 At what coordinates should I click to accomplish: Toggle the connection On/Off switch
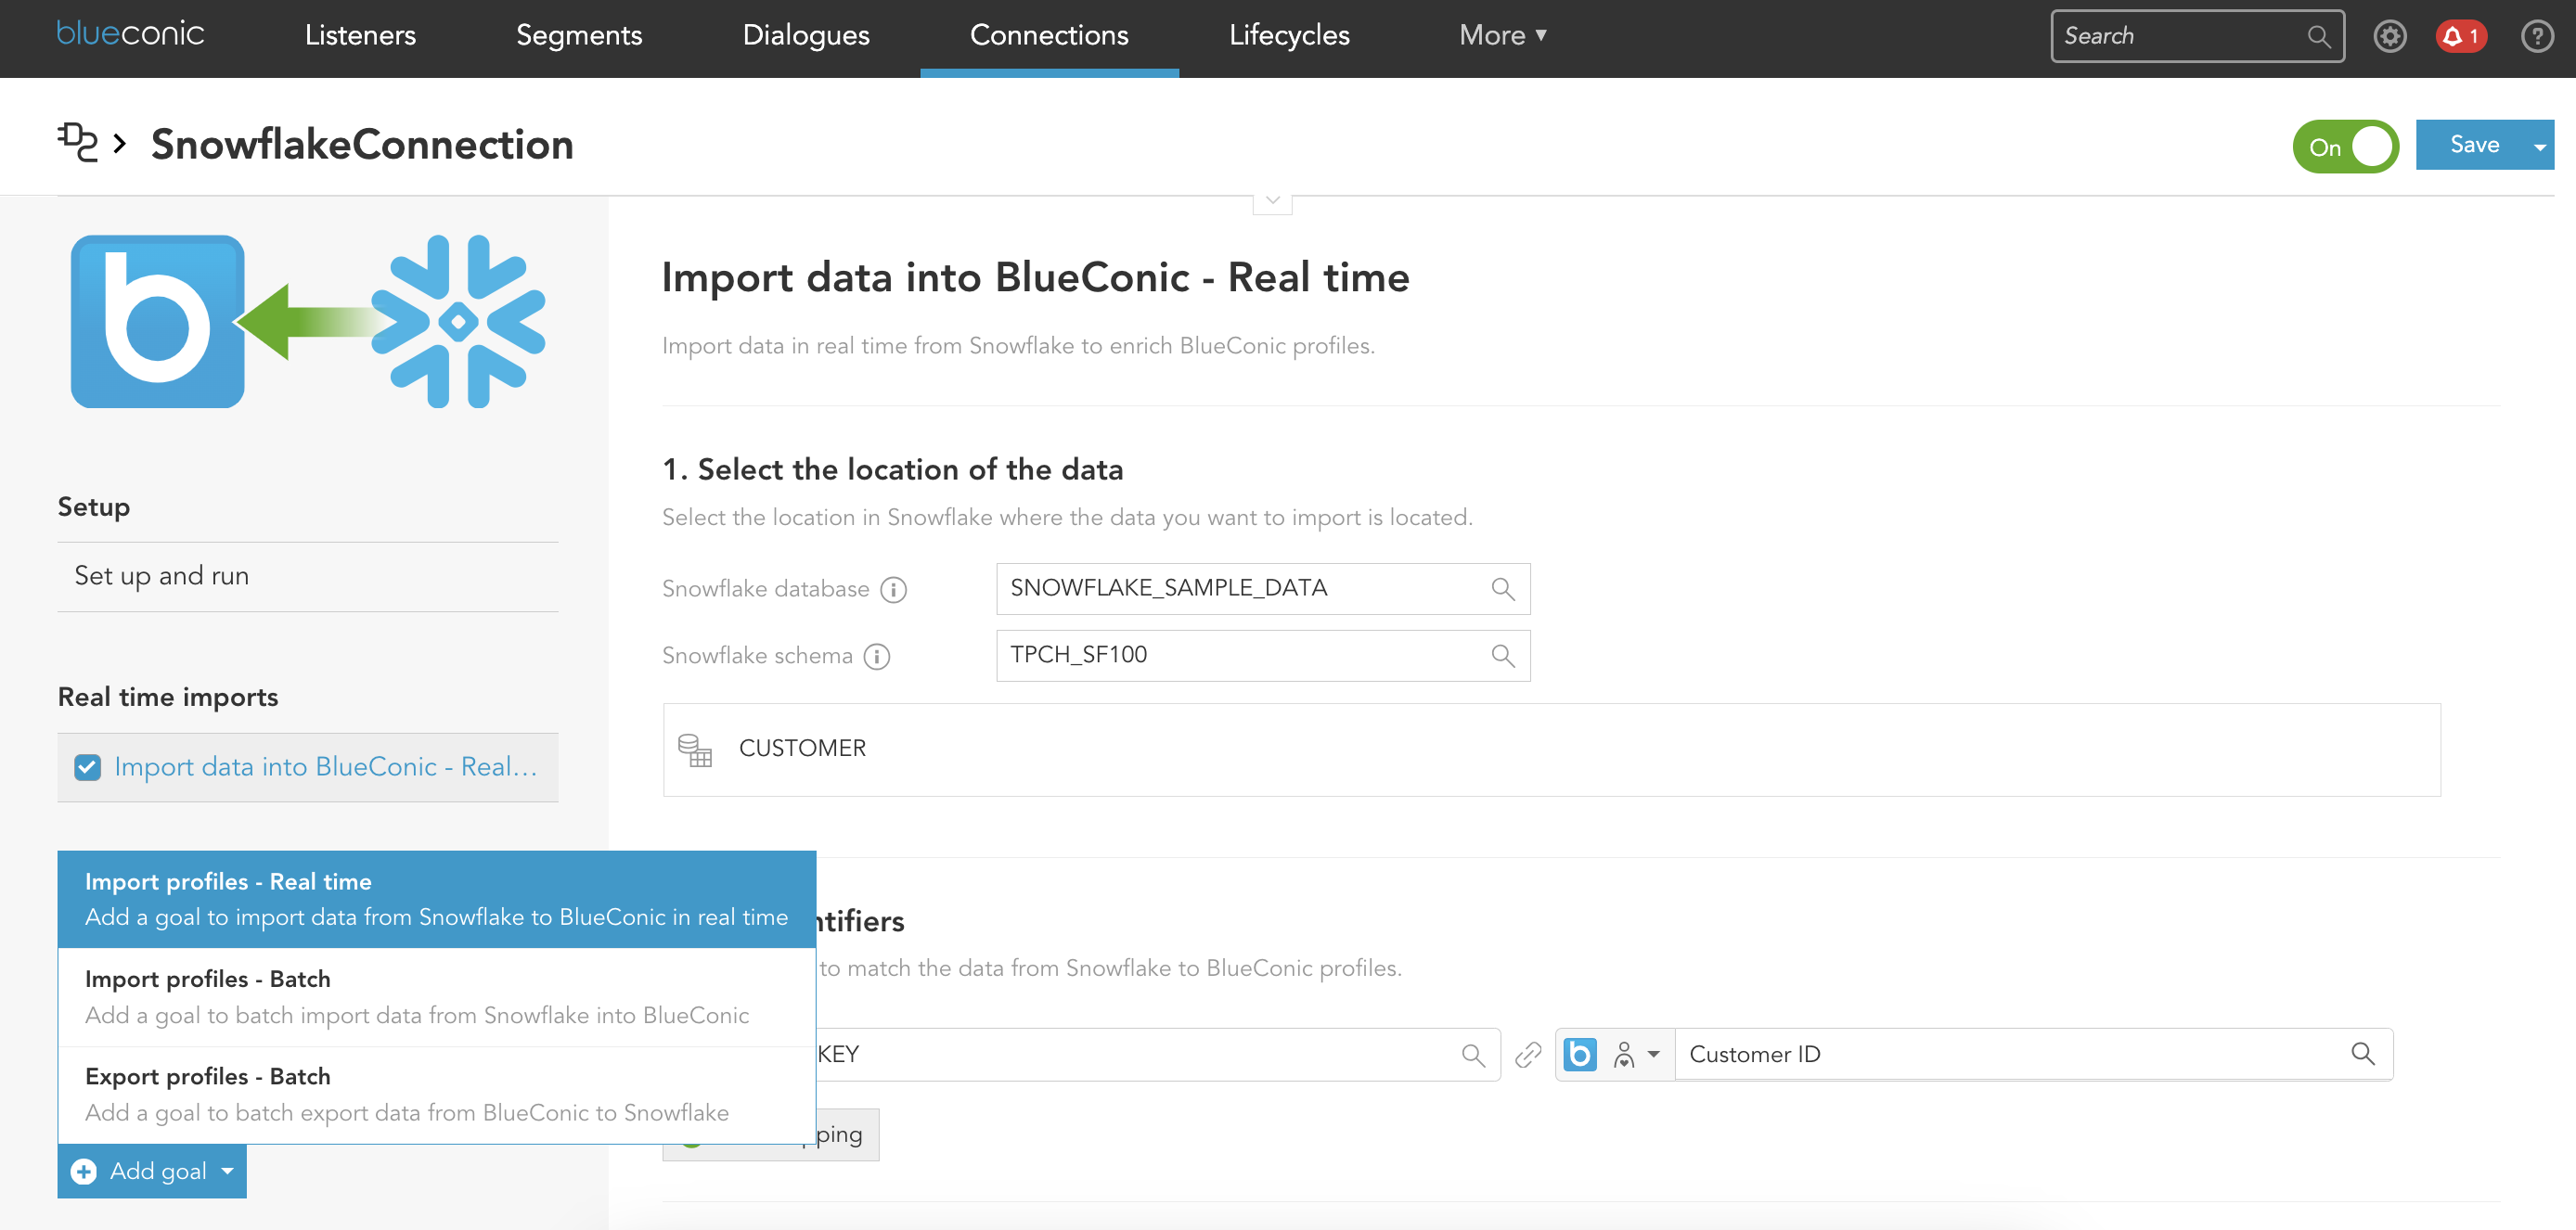[2348, 147]
